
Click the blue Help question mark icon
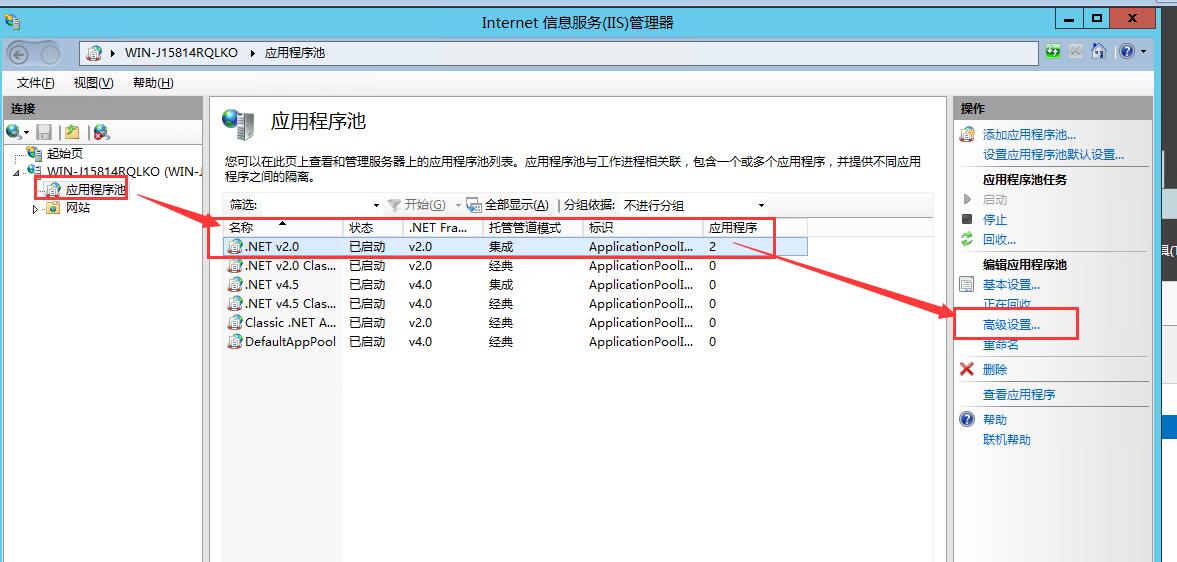coord(1127,52)
